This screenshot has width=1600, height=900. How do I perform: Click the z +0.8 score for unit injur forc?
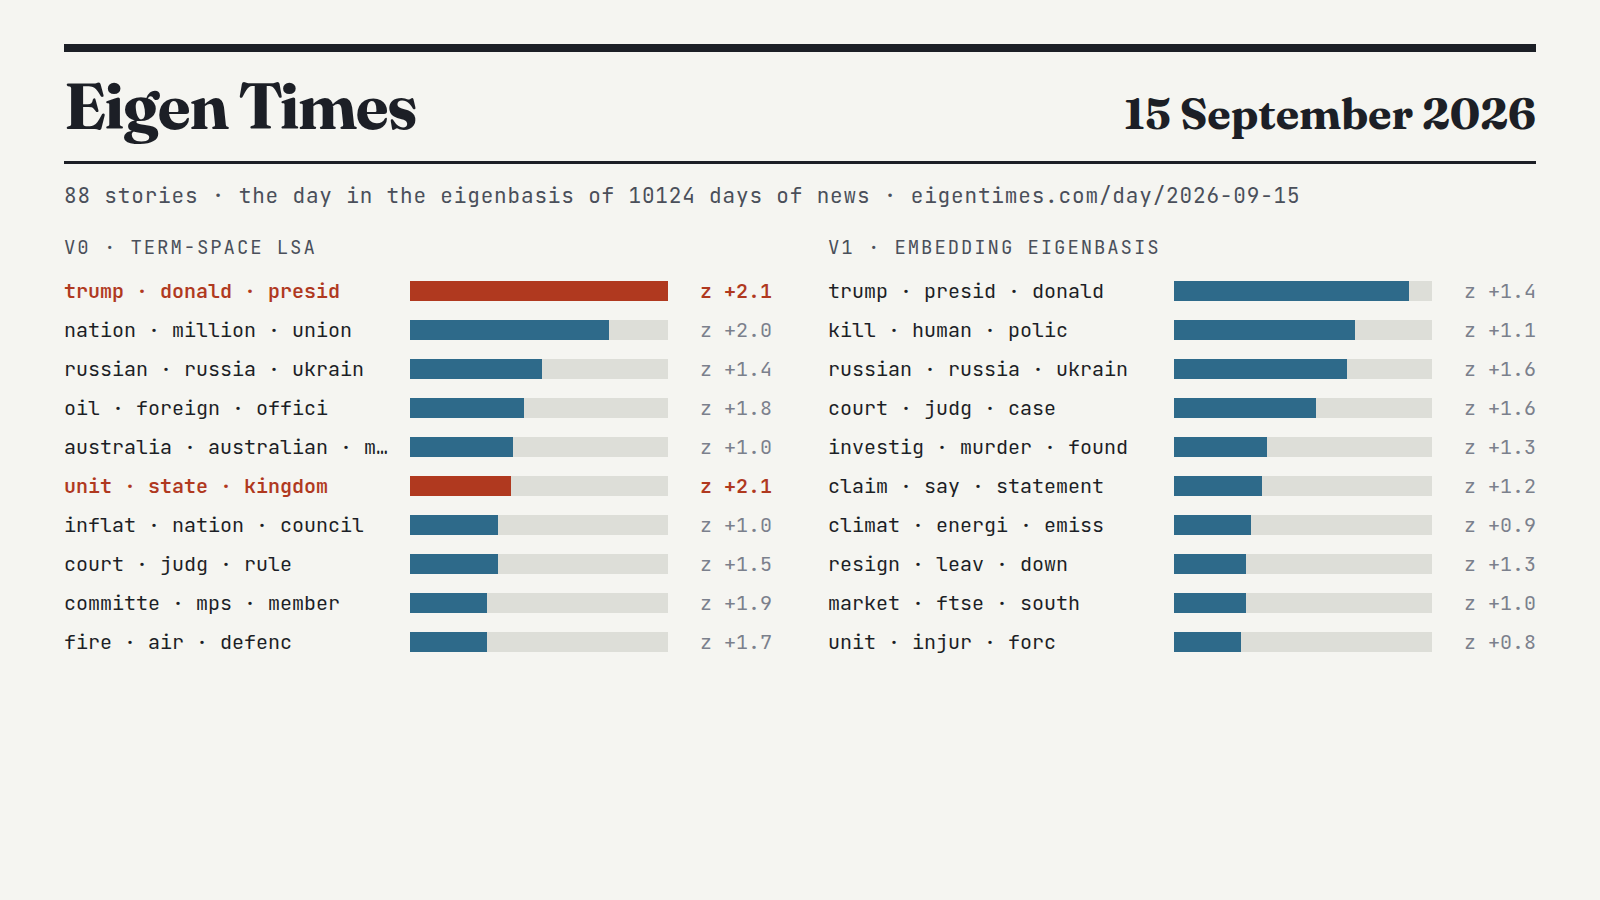[x=1500, y=642]
